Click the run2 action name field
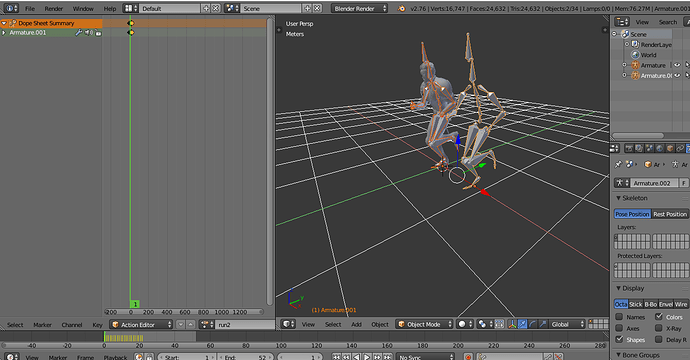This screenshot has width=690, height=360. (245, 324)
